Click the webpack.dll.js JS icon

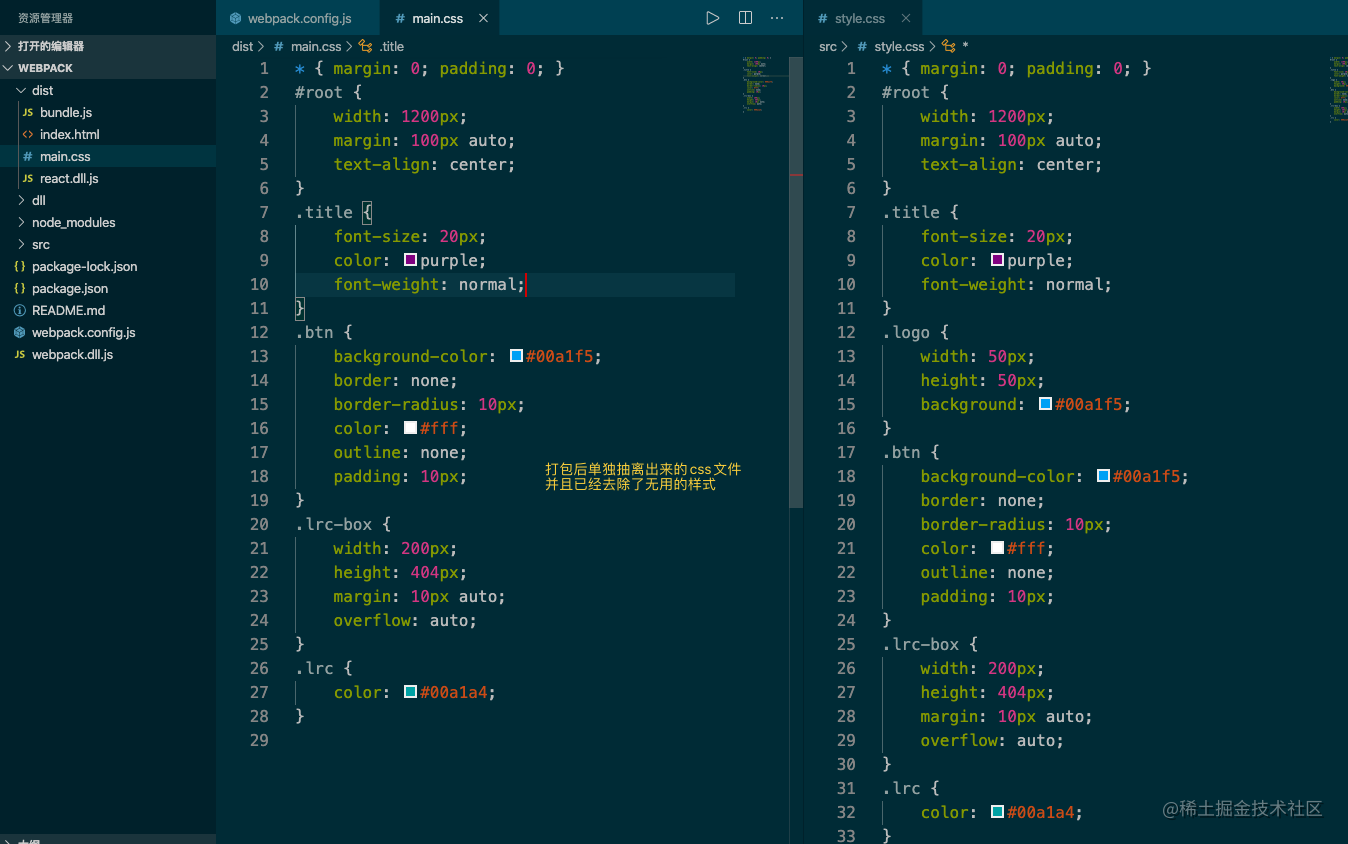coord(20,354)
